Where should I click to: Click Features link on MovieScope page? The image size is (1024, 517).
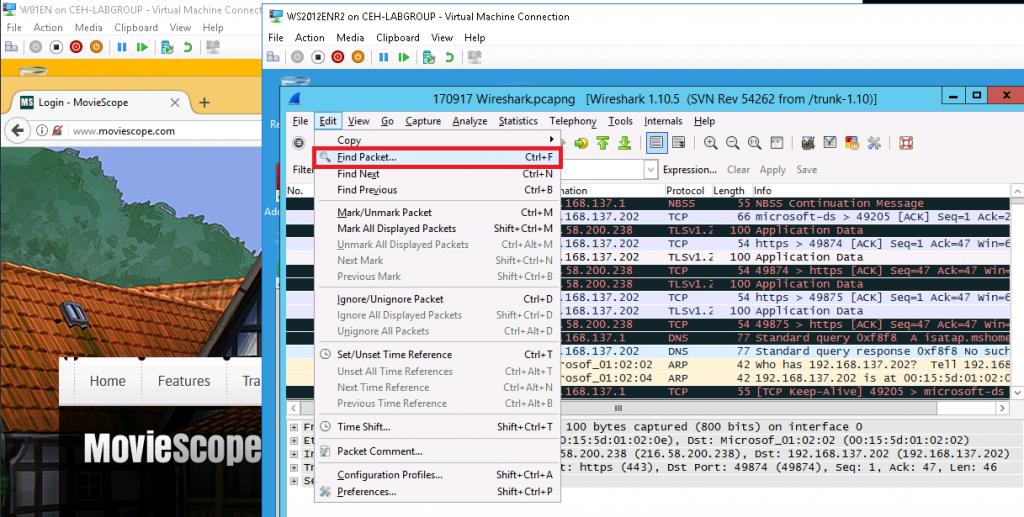tap(184, 381)
